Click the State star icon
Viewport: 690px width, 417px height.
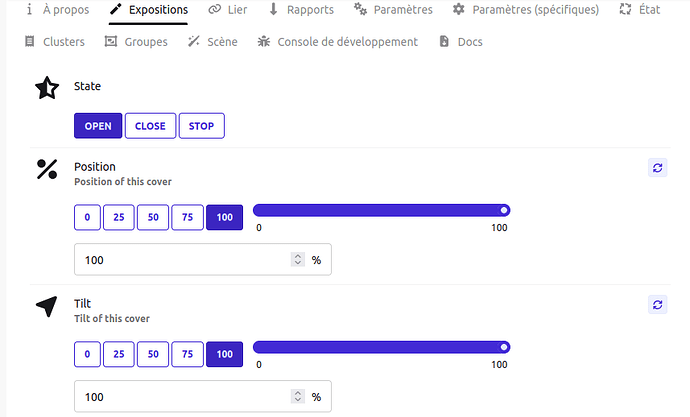pyautogui.click(x=47, y=88)
